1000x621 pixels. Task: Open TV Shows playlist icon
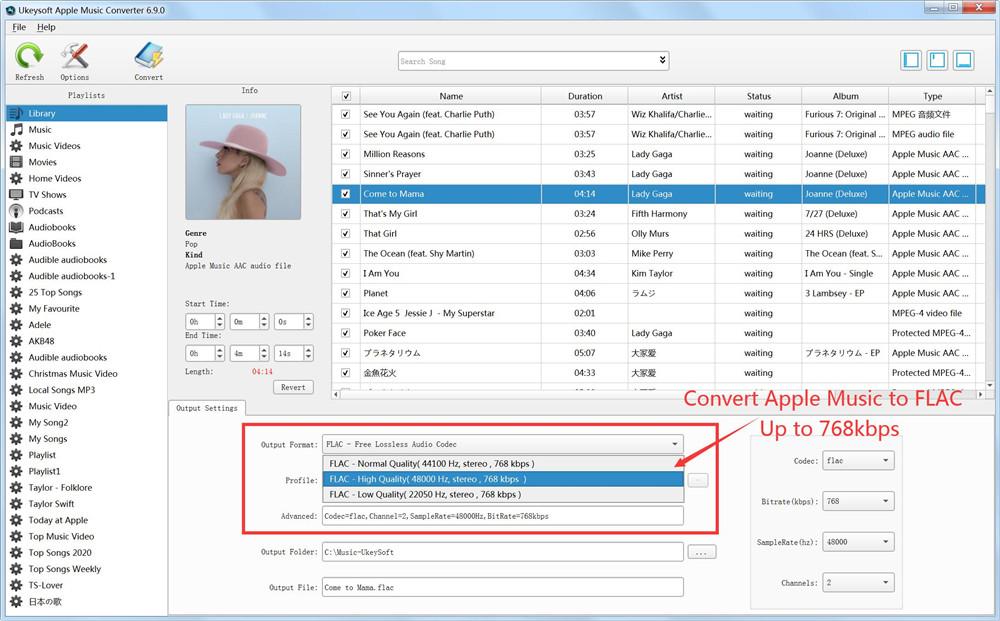click(x=17, y=194)
